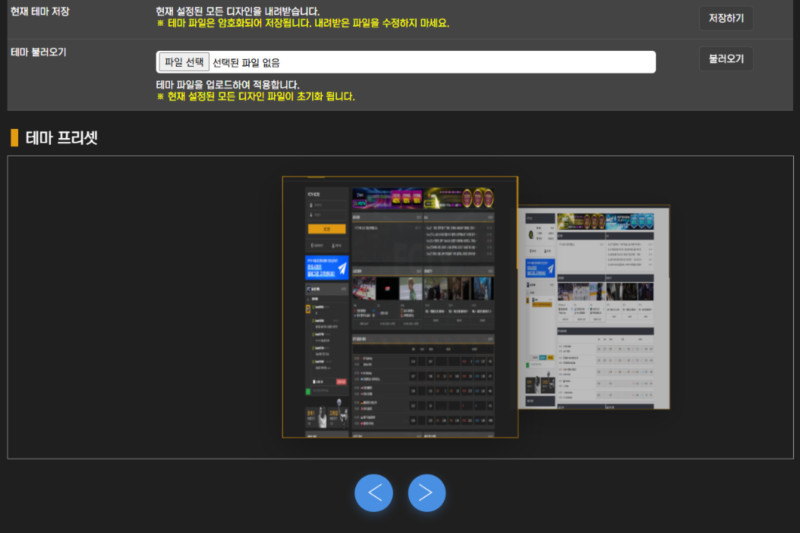800x533 pixels.
Task: Click the 테마 불러오기 row label
Action: click(x=38, y=51)
